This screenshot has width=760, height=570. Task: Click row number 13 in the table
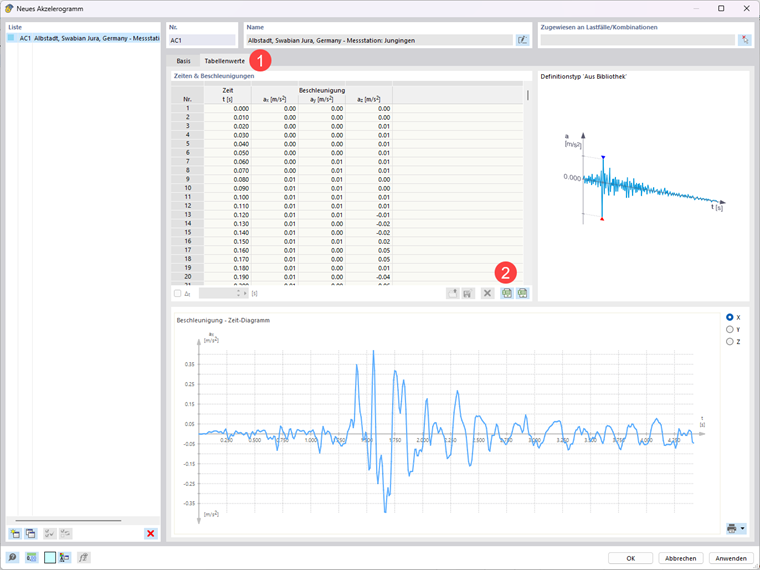coord(188,215)
